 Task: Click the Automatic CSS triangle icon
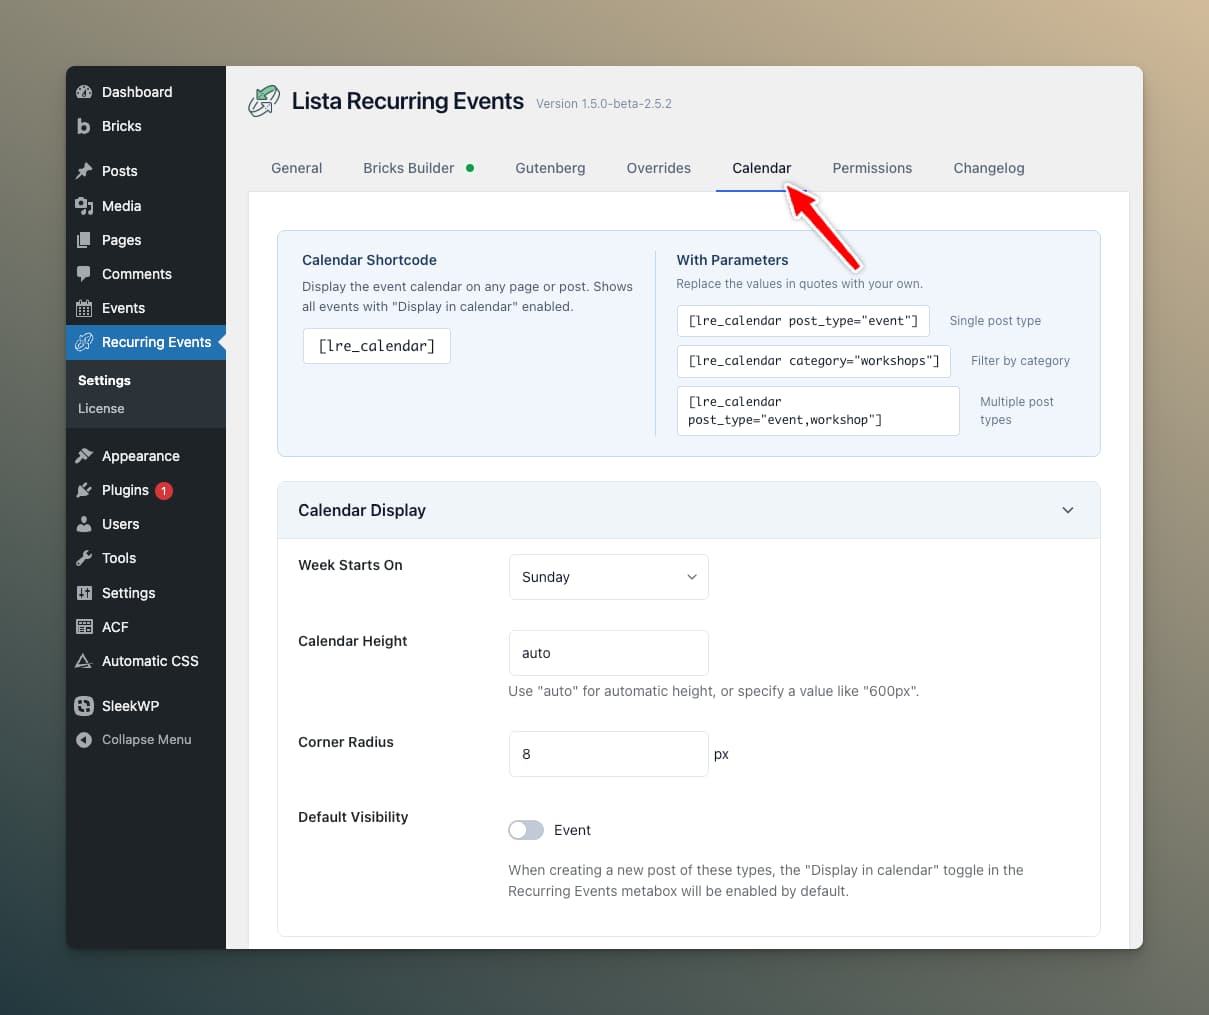[x=84, y=661]
